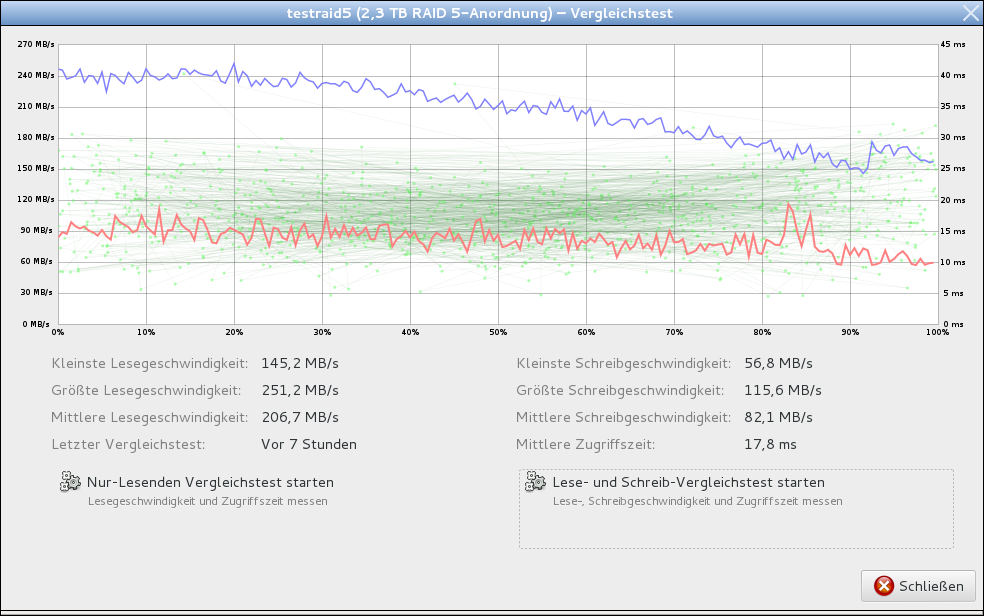Viewport: 984px width, 616px height.
Task: Click the red X icon on Schließen
Action: 884,586
